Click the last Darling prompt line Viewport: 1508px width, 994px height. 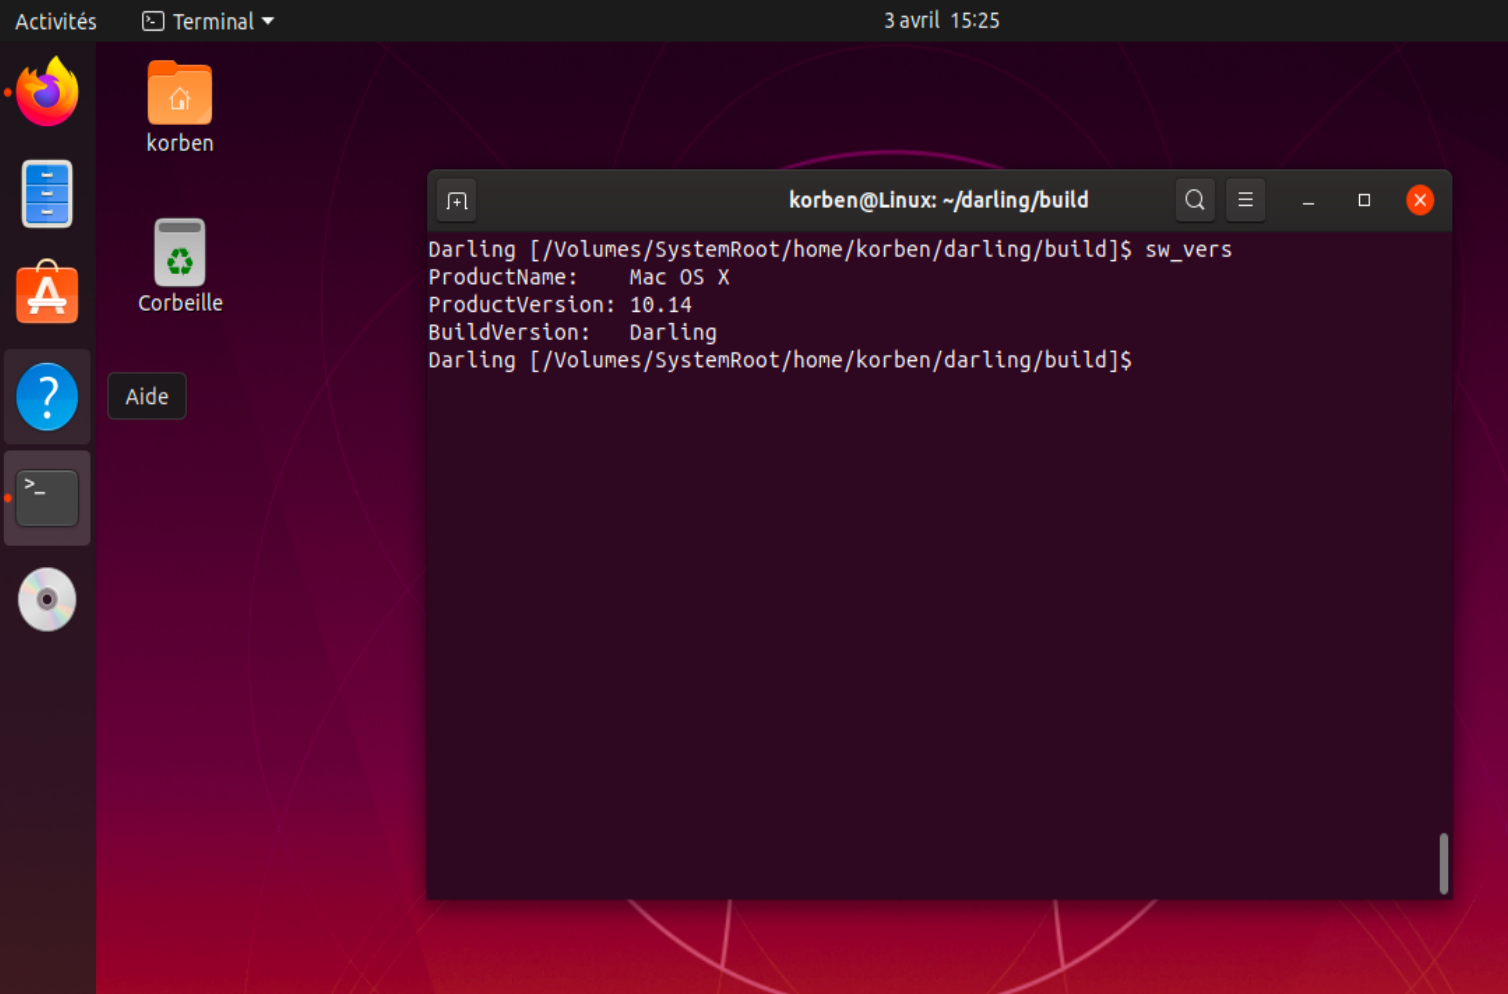point(780,360)
